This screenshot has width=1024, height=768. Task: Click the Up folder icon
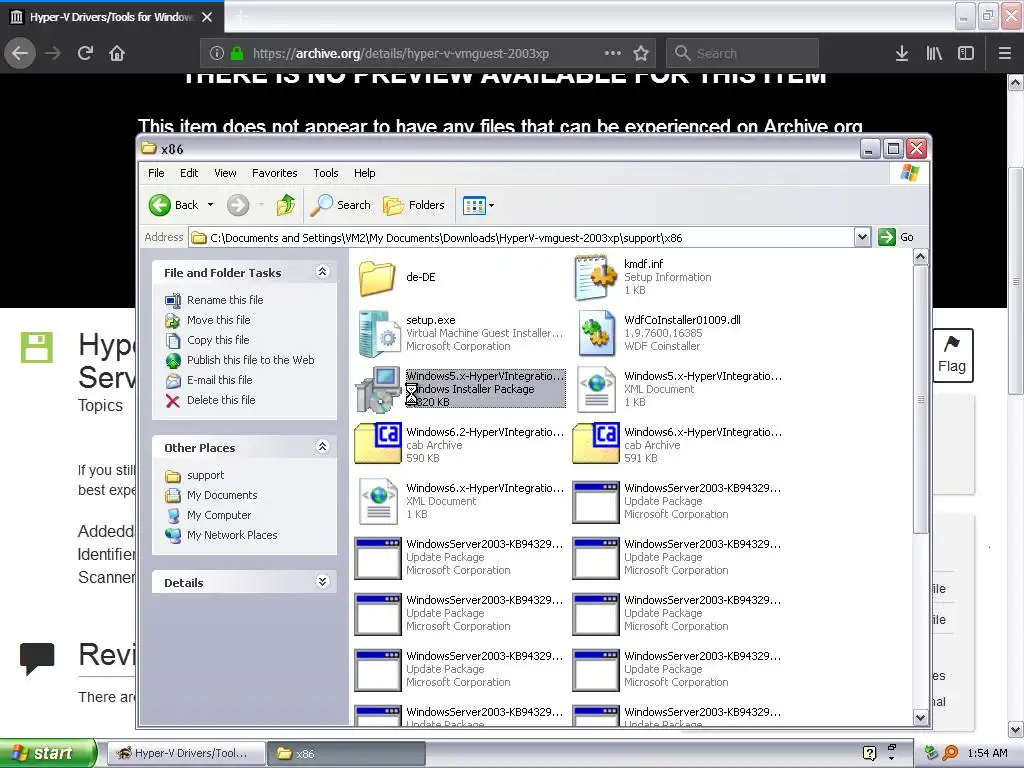pos(286,205)
